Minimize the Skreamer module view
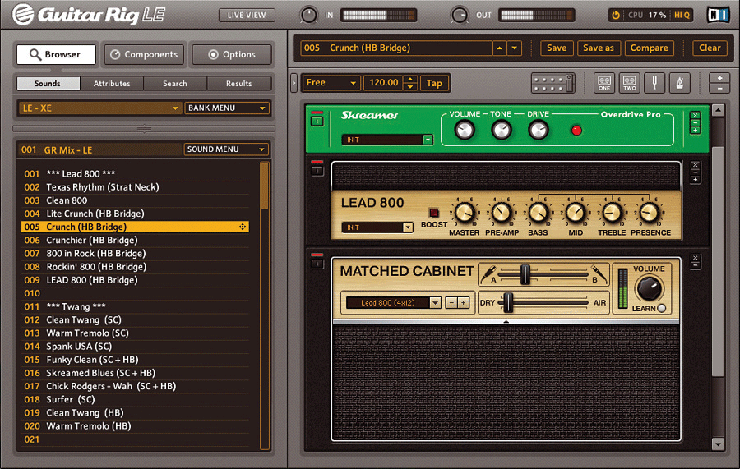740x469 pixels. coord(695,123)
